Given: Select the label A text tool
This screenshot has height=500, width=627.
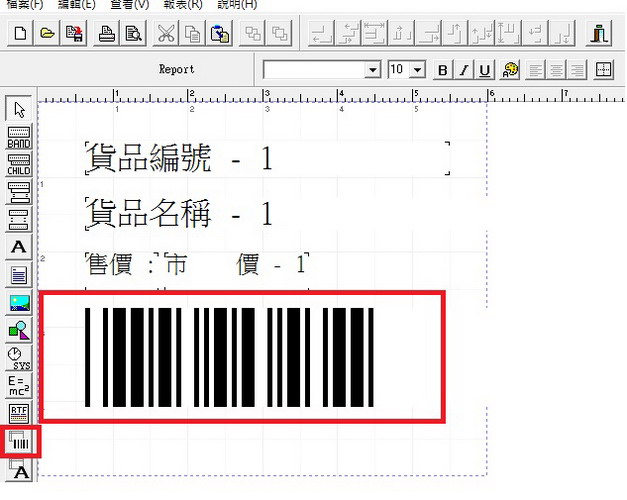Looking at the screenshot, I should point(19,247).
